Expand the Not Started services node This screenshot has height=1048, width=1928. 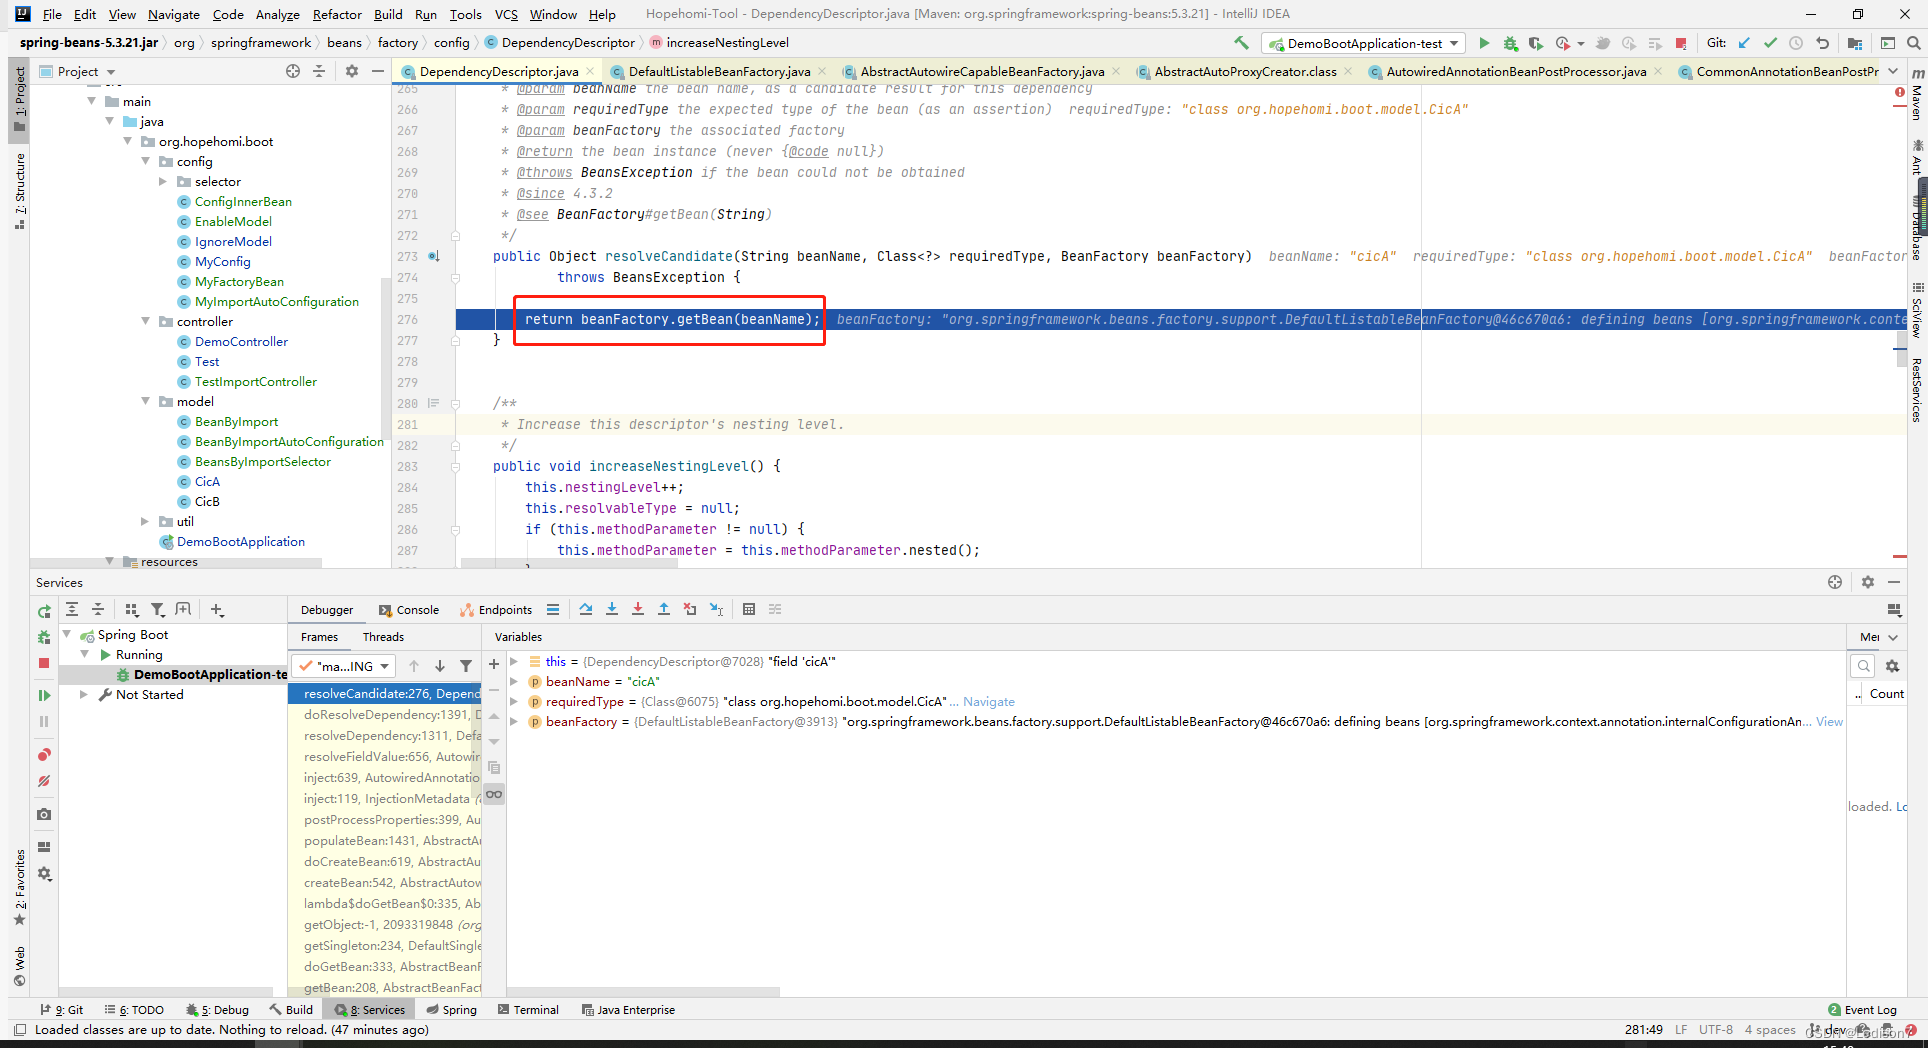[84, 695]
